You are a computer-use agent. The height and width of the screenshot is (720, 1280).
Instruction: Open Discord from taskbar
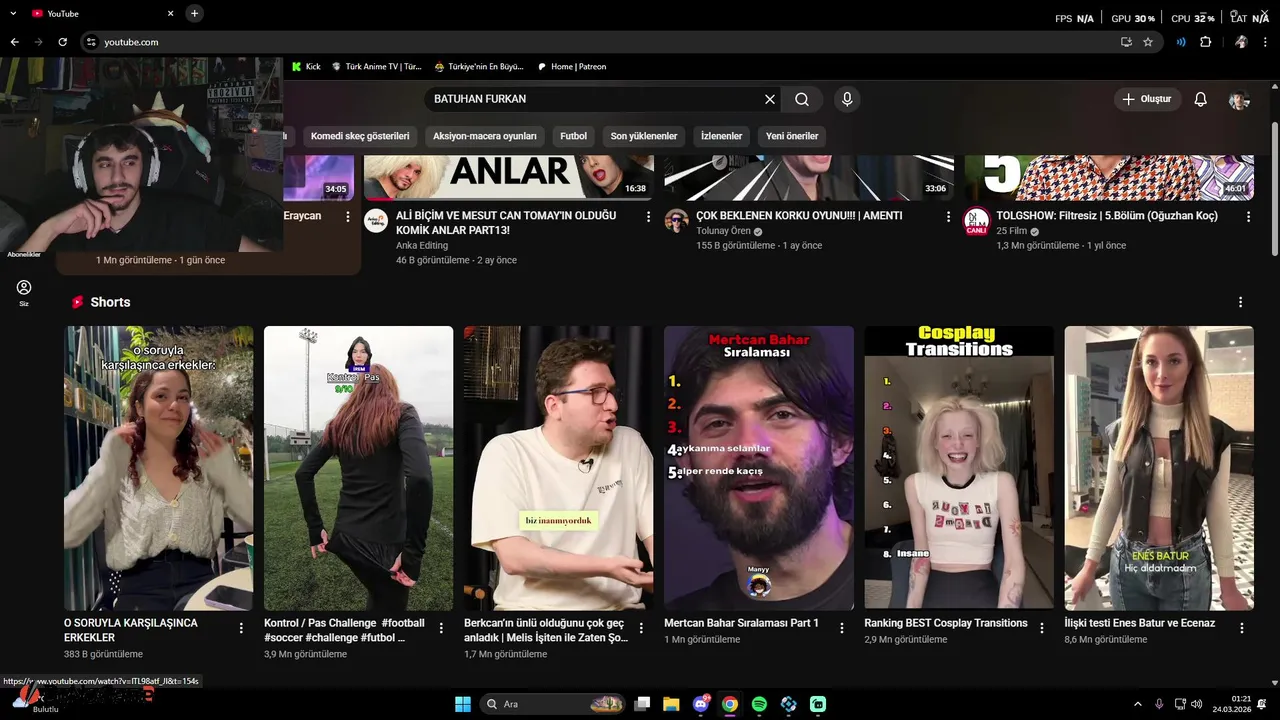pos(701,704)
